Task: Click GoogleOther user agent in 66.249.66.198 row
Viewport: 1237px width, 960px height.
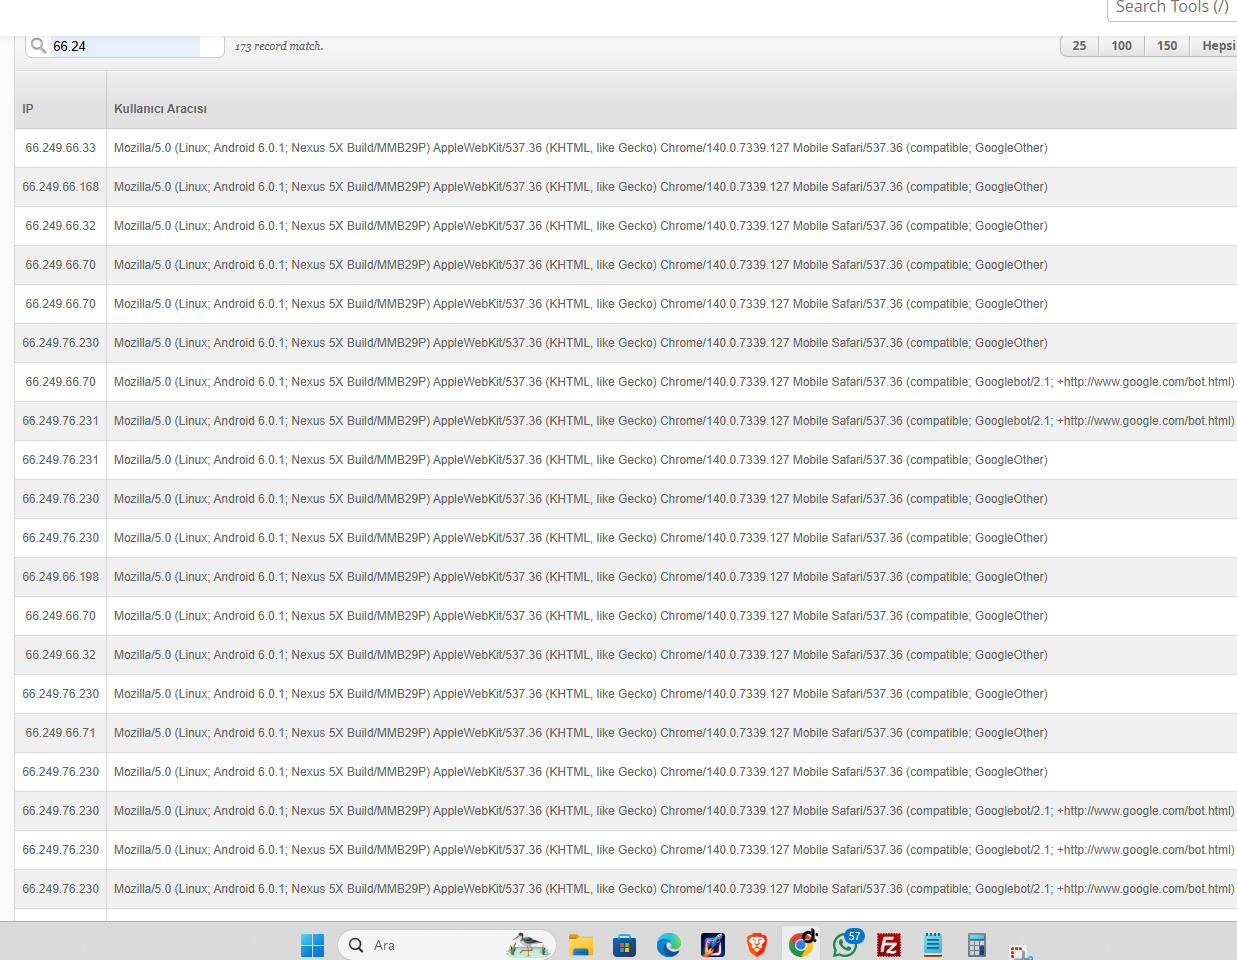Action: (580, 577)
